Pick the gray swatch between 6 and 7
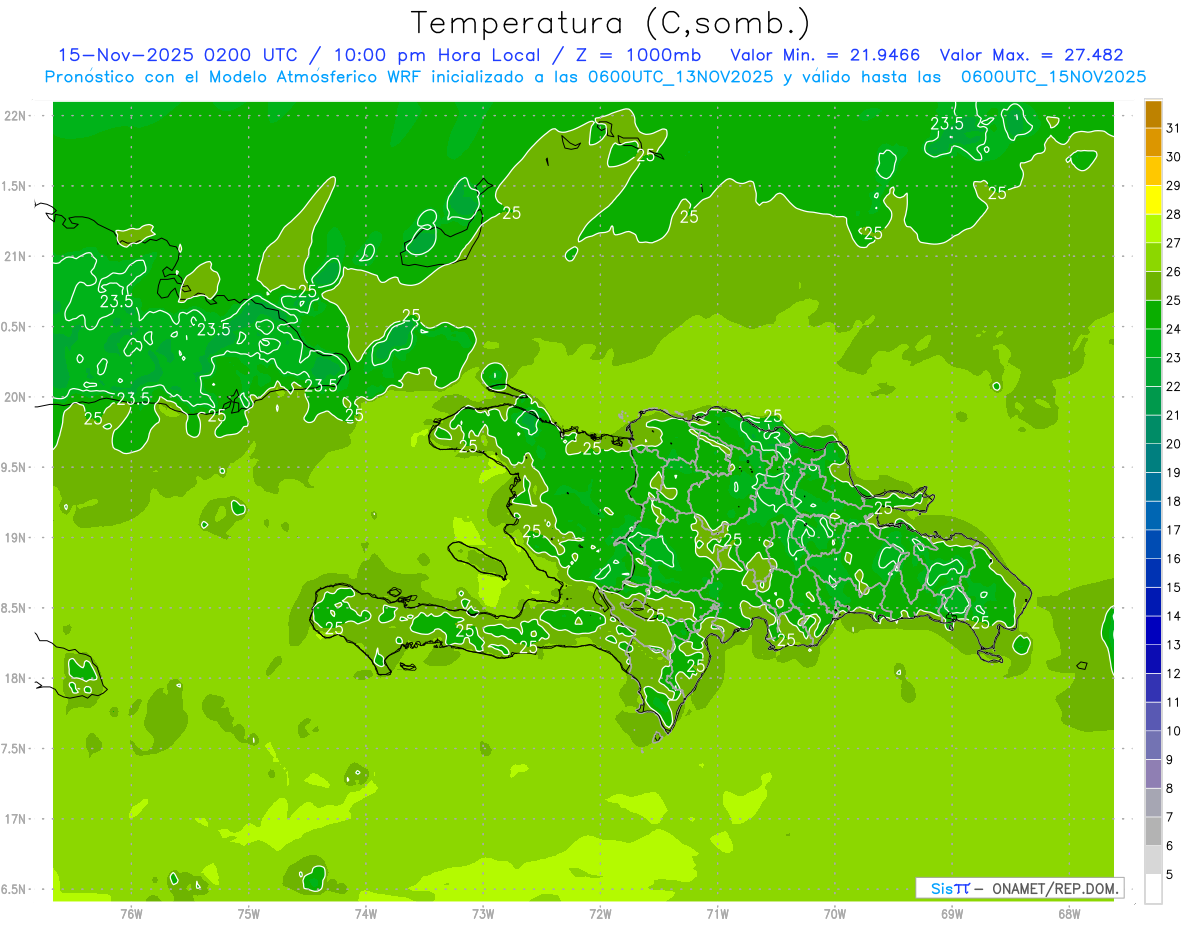 click(1153, 831)
